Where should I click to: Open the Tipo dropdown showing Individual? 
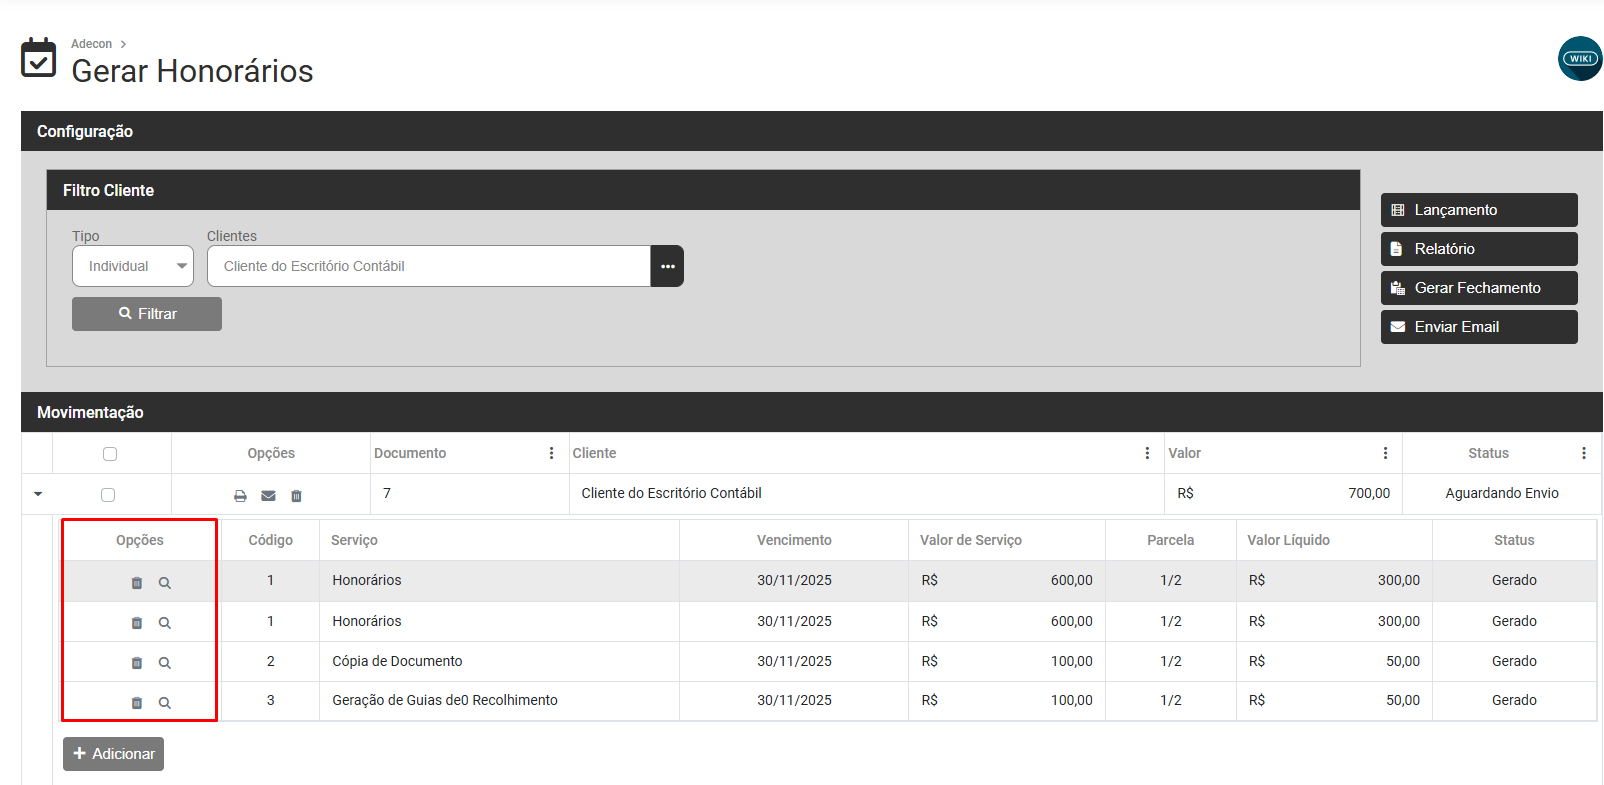pyautogui.click(x=133, y=266)
